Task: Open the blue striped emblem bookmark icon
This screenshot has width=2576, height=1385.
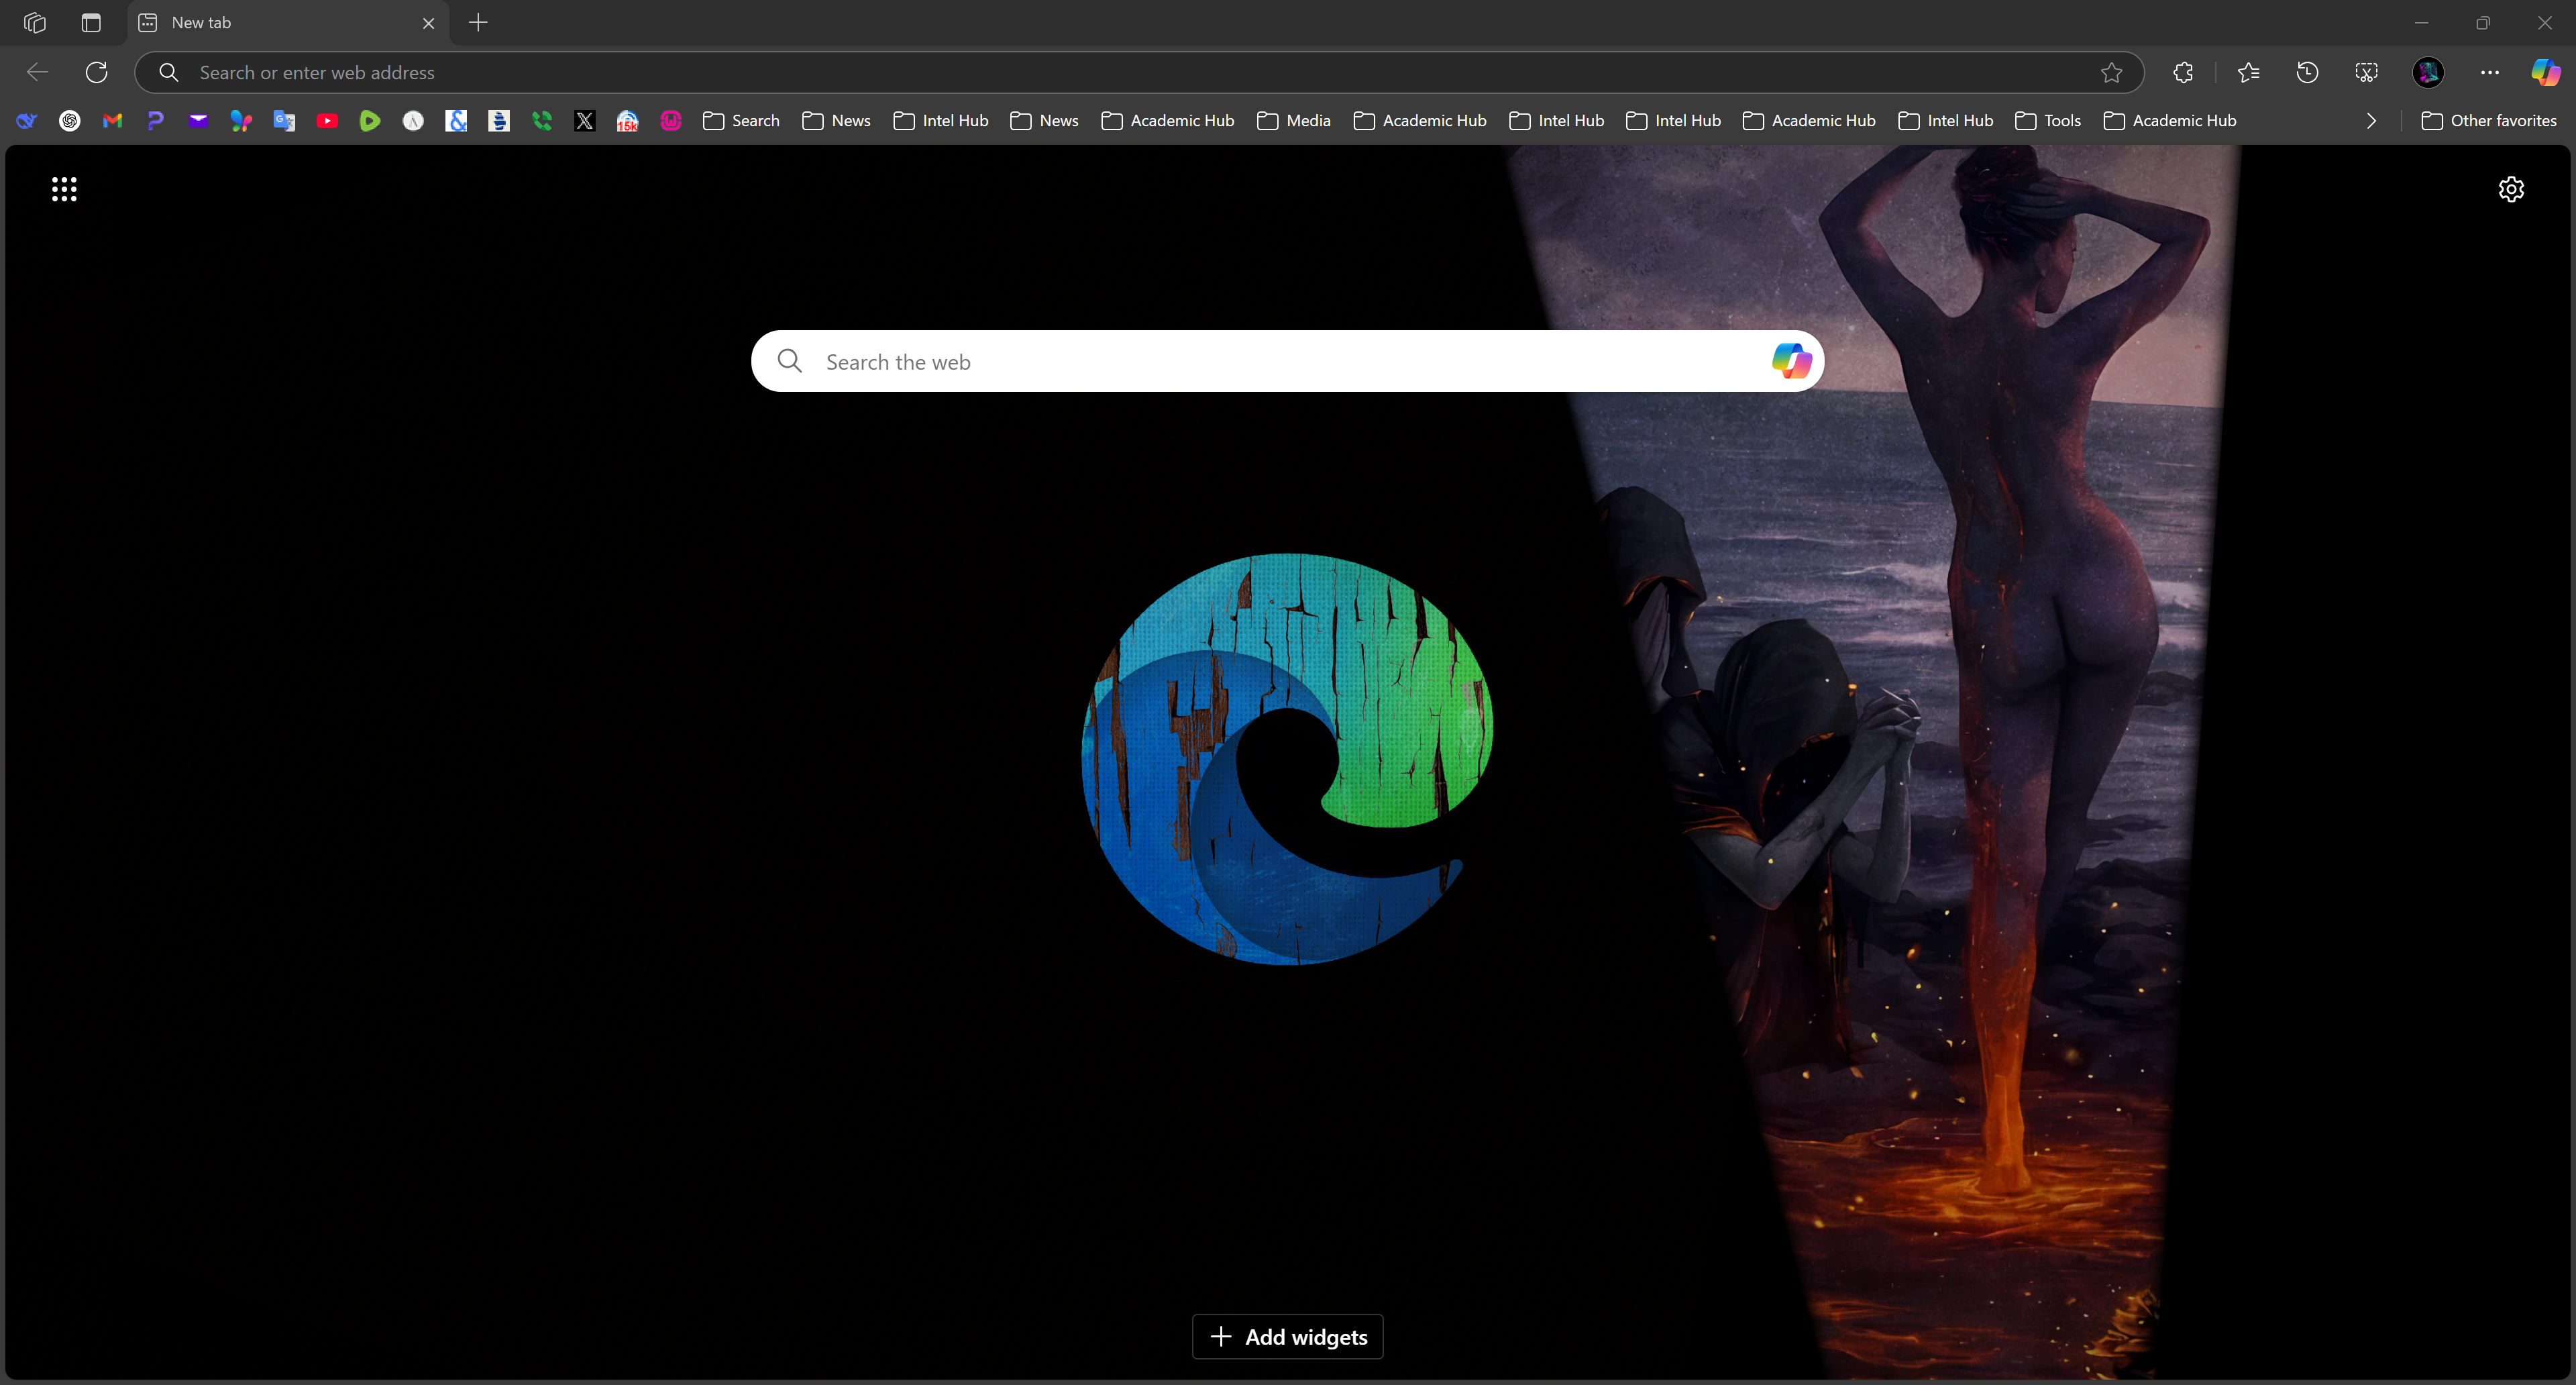Action: (499, 121)
